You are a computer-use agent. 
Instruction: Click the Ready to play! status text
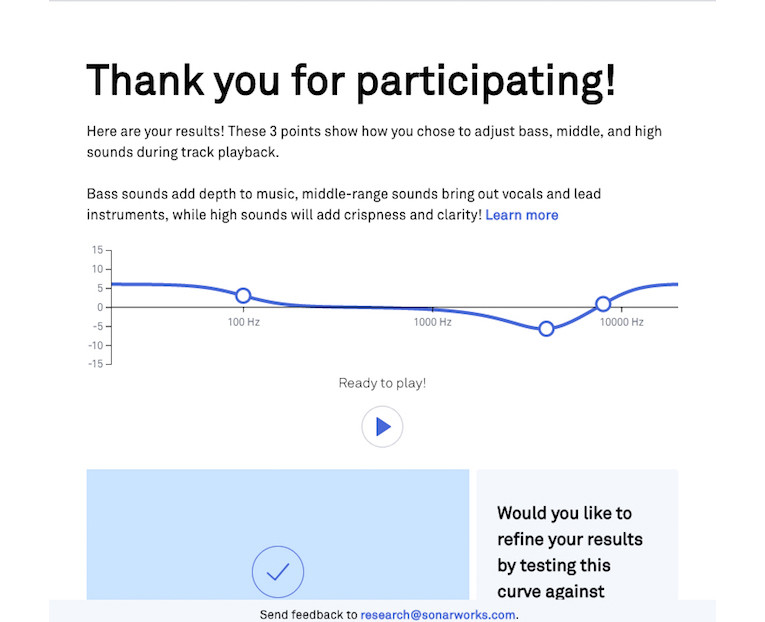pos(382,383)
